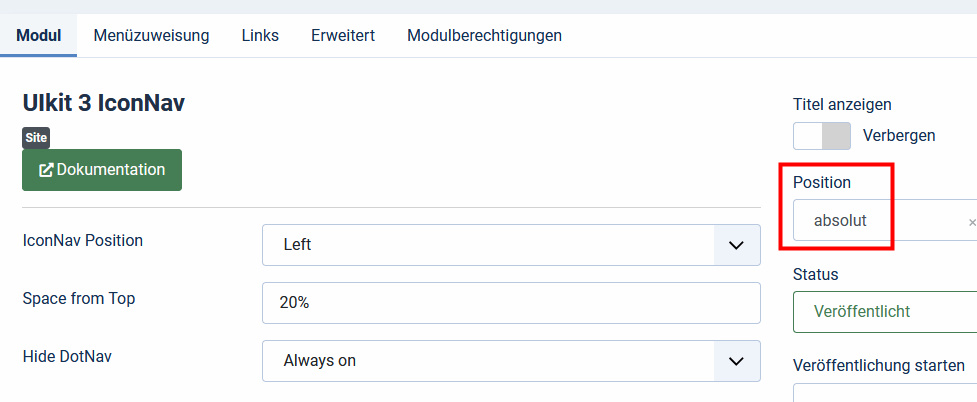The height and width of the screenshot is (402, 977).
Task: Open the Dokumentation external link icon
Action: pyautogui.click(x=46, y=170)
